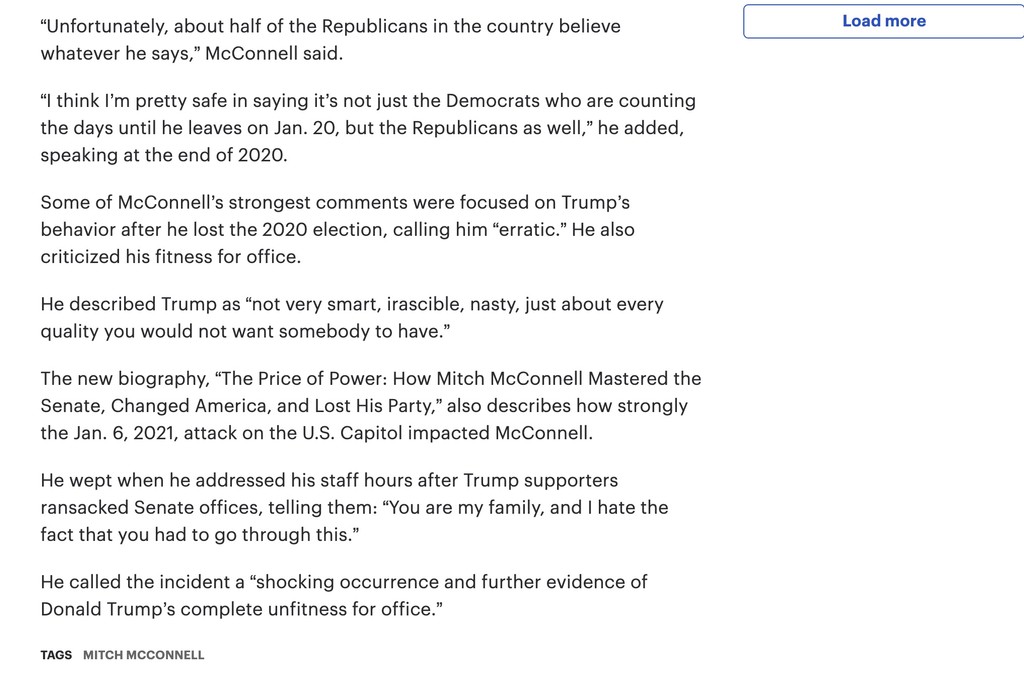The image size is (1024, 678).
Task: Click the Load more button
Action: tap(884, 21)
